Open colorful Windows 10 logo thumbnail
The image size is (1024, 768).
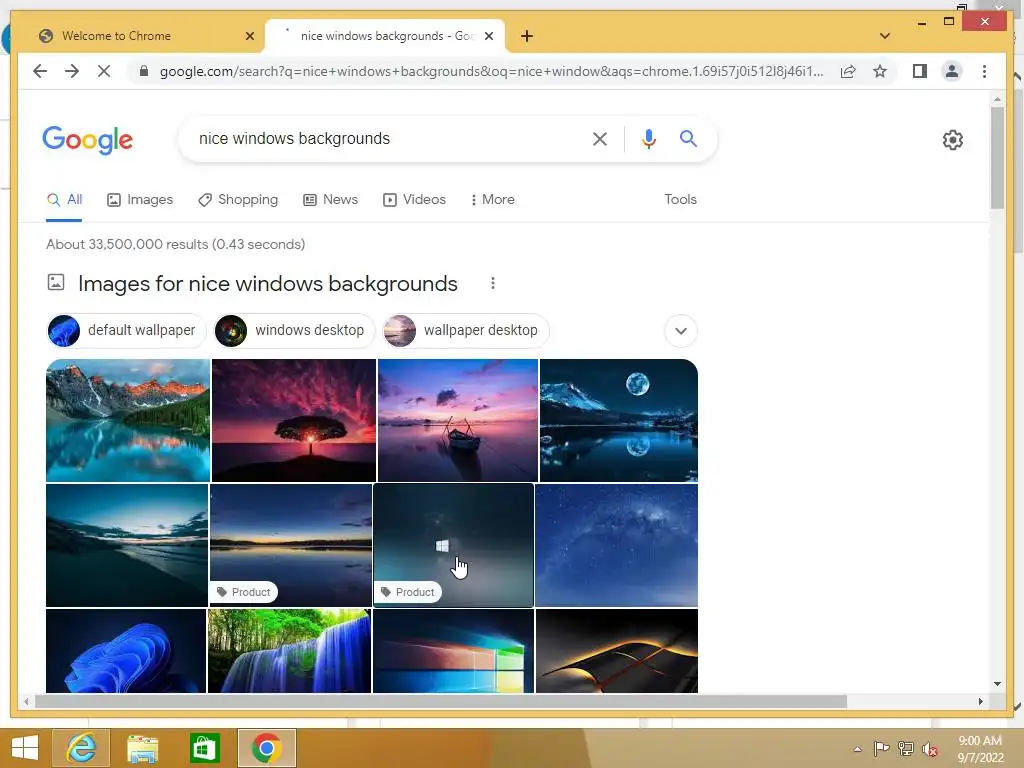453,650
